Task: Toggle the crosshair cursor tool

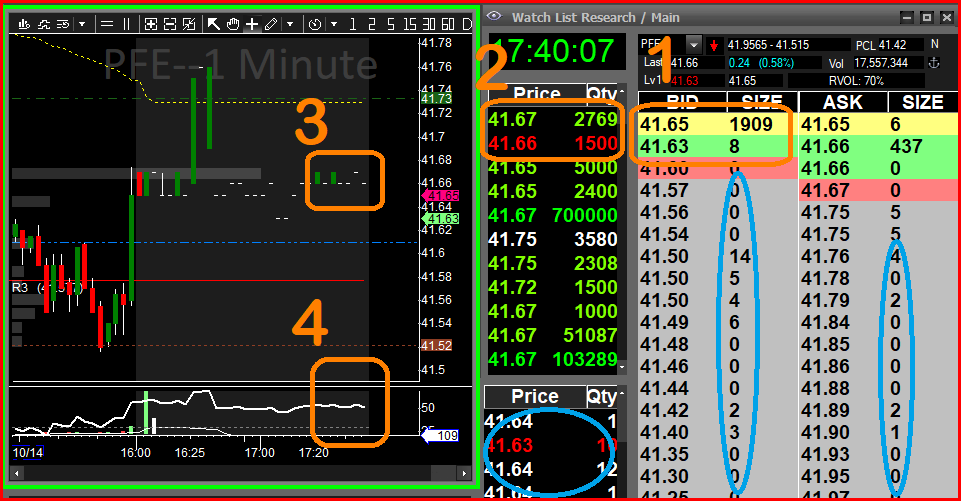Action: pos(252,24)
